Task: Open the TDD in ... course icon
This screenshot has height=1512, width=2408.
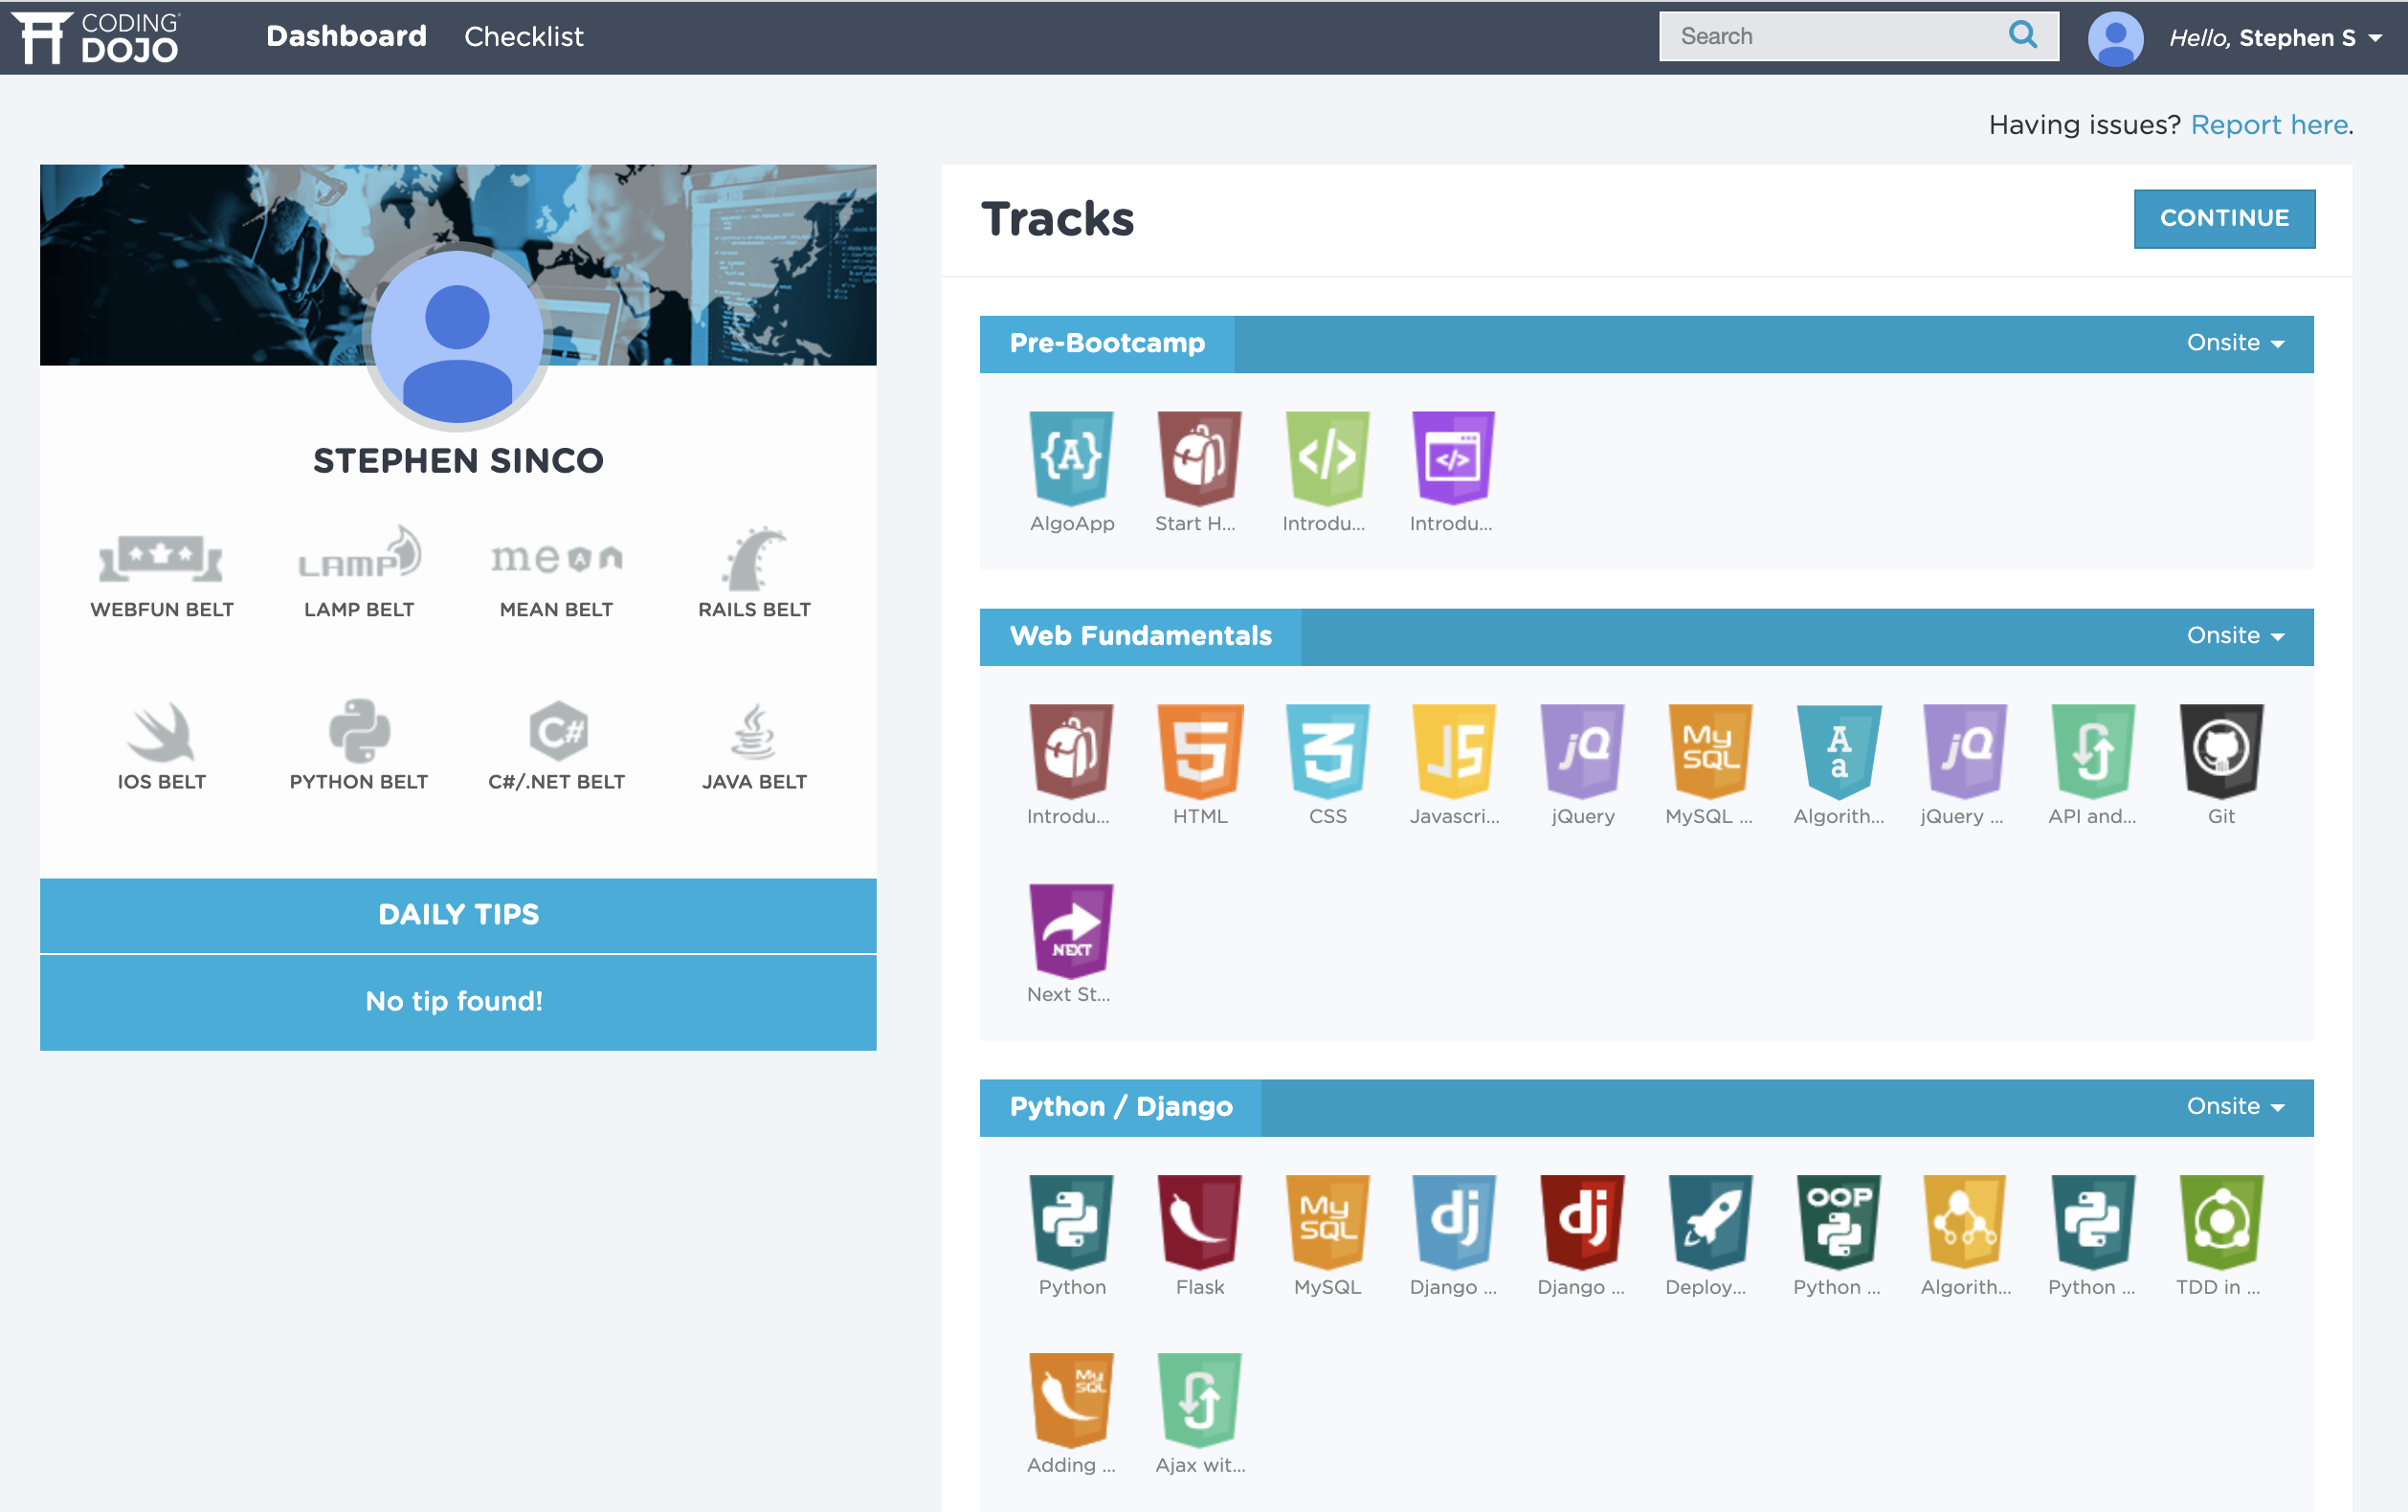Action: 2221,1222
